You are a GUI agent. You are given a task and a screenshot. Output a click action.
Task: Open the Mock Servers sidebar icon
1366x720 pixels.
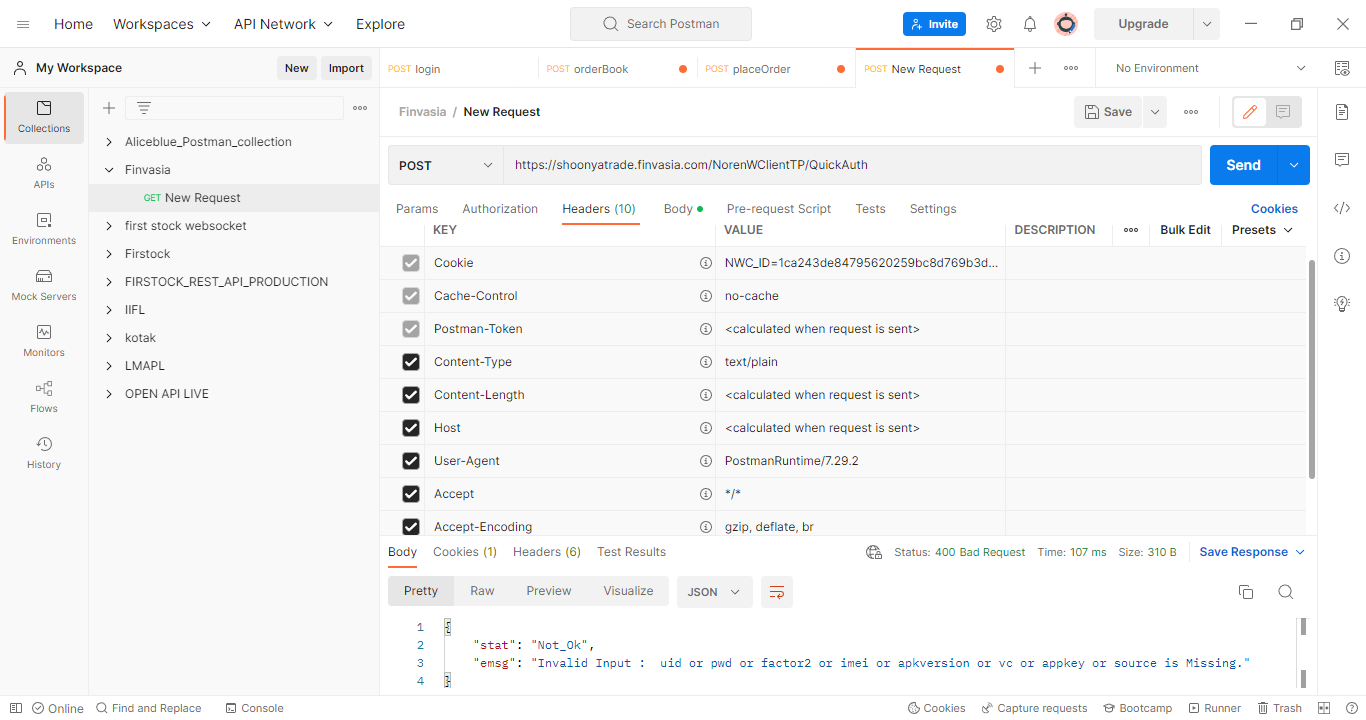pos(44,285)
